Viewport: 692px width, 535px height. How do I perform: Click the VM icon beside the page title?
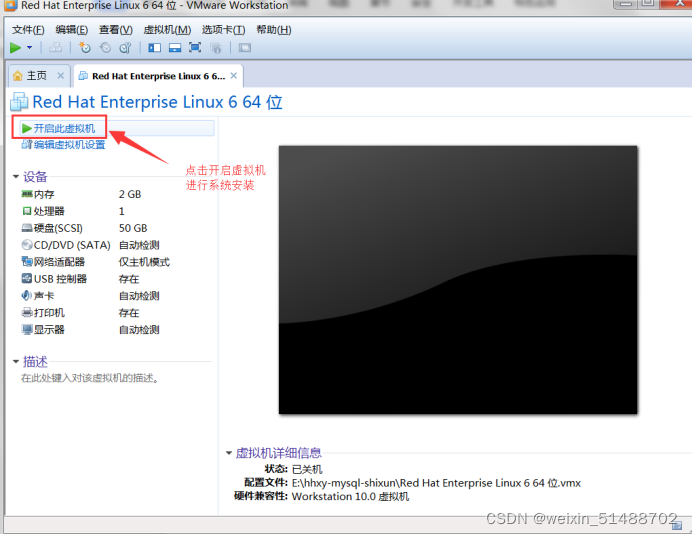tap(19, 102)
